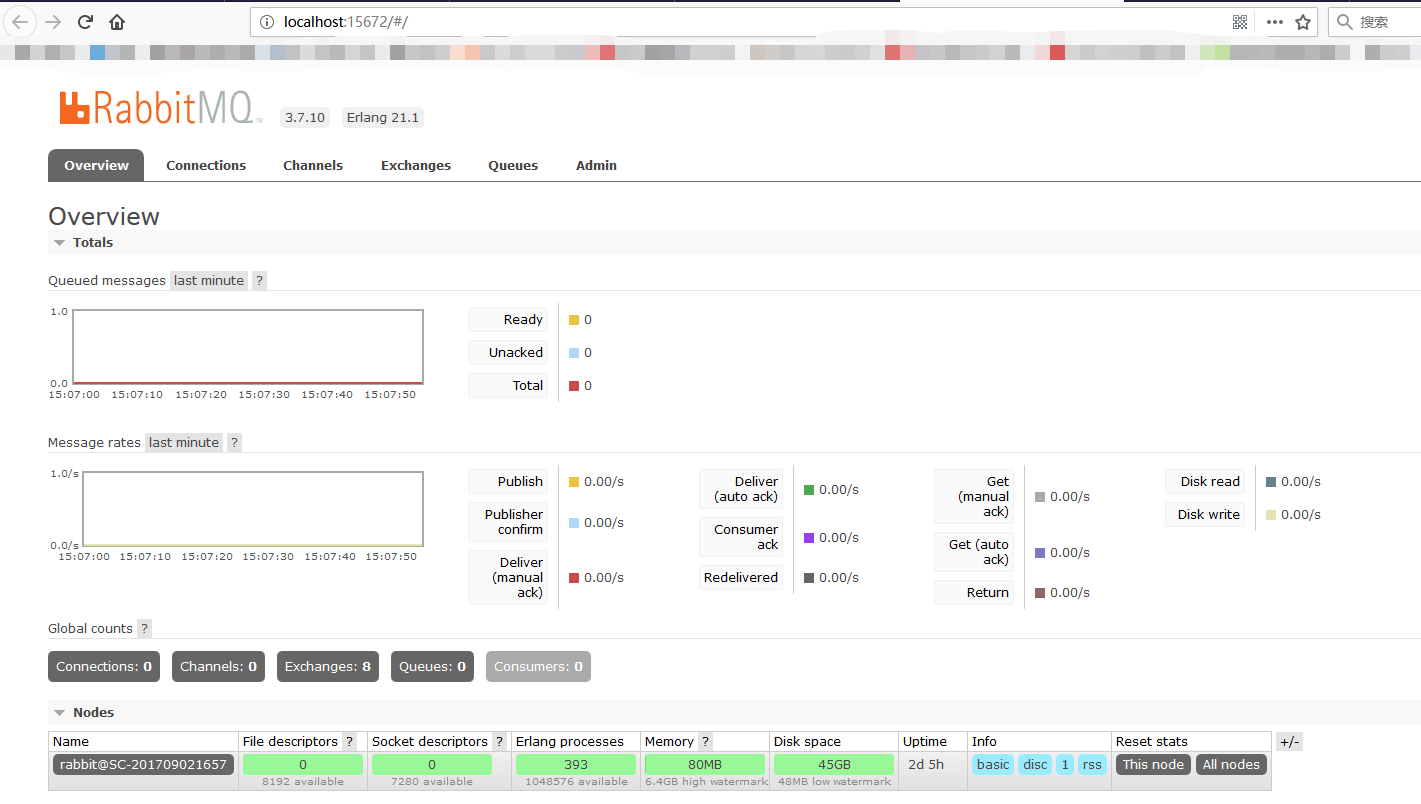Image resolution: width=1421 pixels, height=804 pixels.
Task: Open node rabbit@SC-201709021657 details
Action: pos(143,765)
